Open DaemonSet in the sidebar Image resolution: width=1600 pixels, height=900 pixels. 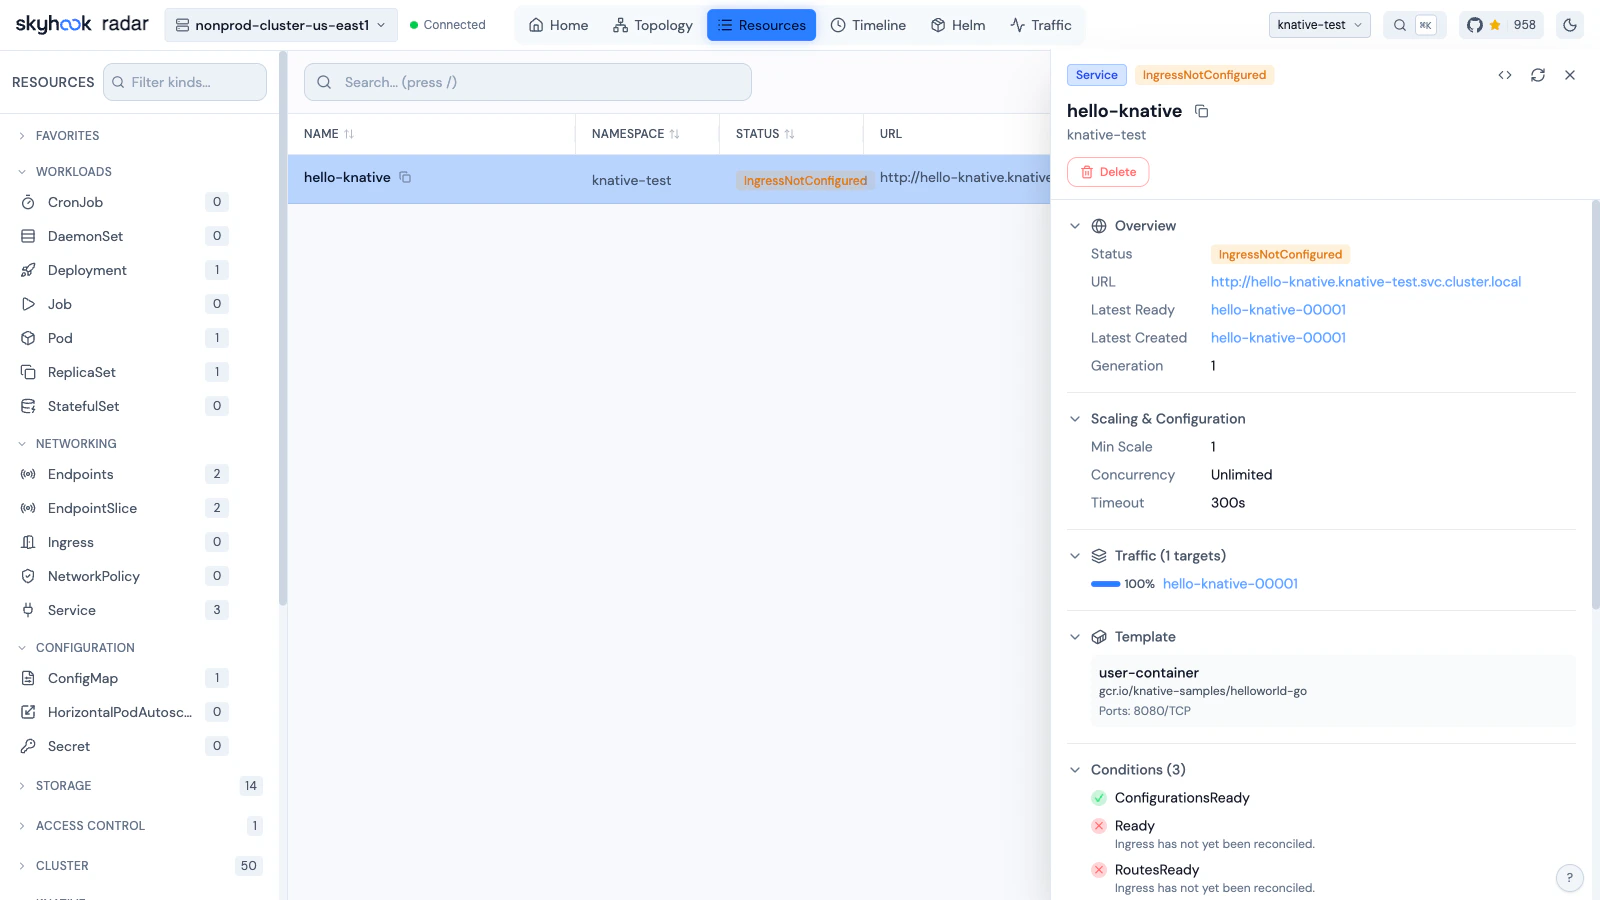pos(124,236)
